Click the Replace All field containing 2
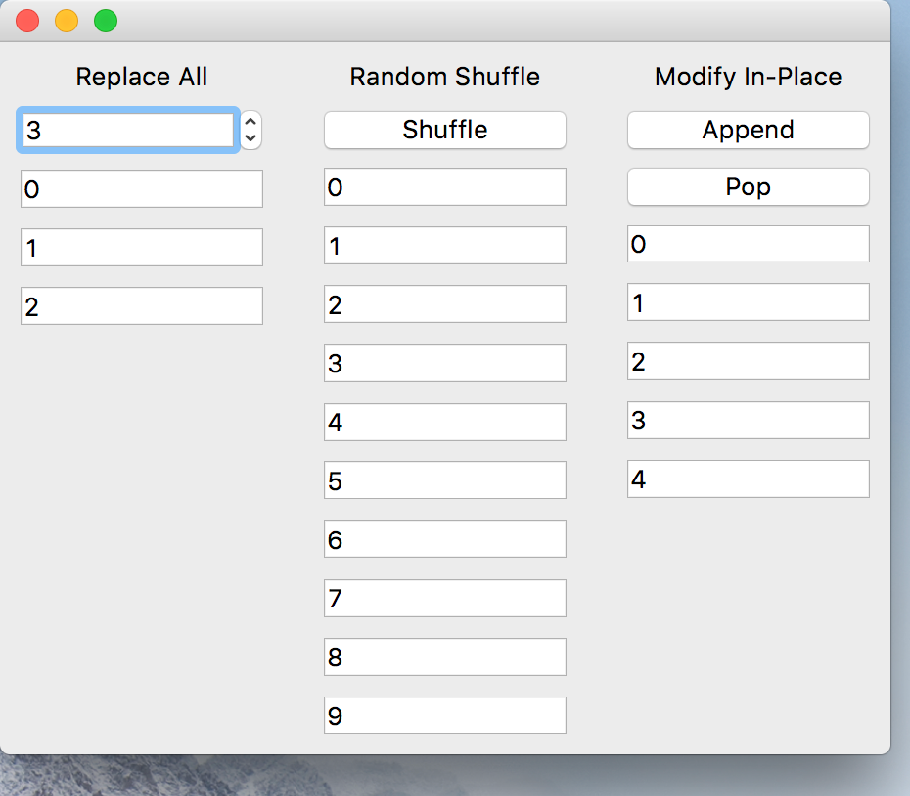 pos(142,306)
